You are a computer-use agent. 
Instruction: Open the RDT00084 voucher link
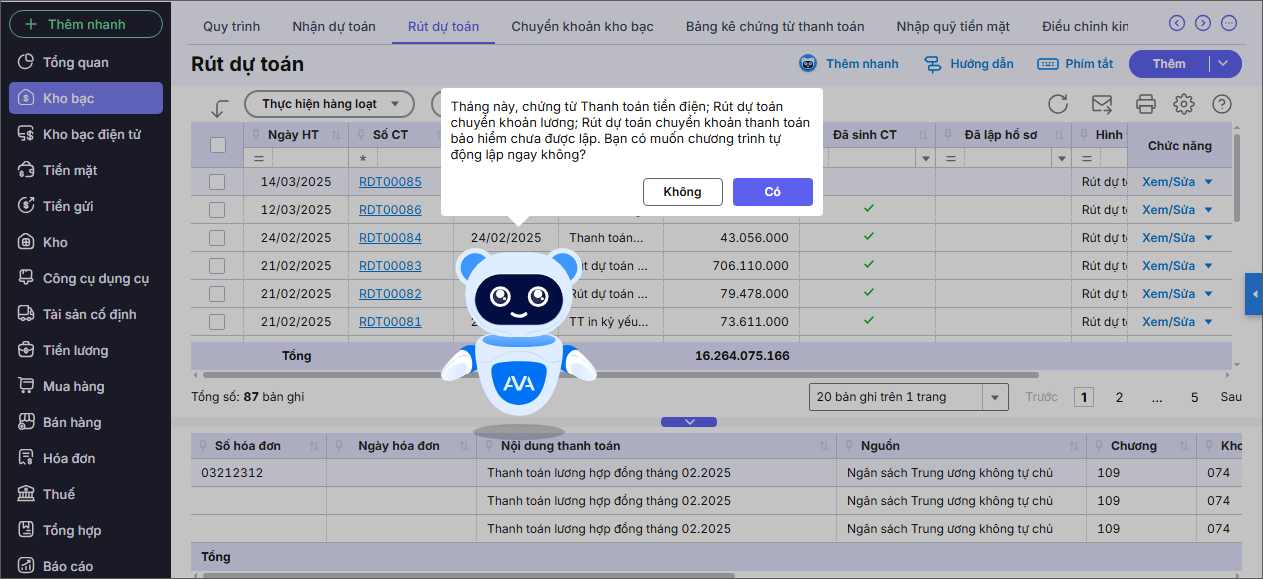390,238
